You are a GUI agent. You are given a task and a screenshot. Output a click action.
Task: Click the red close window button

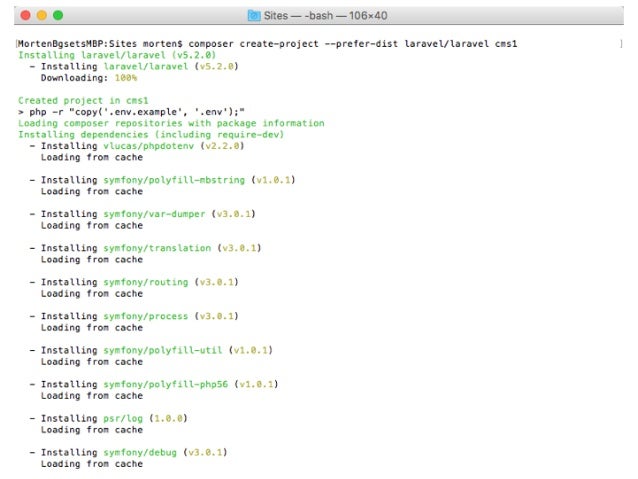25,15
